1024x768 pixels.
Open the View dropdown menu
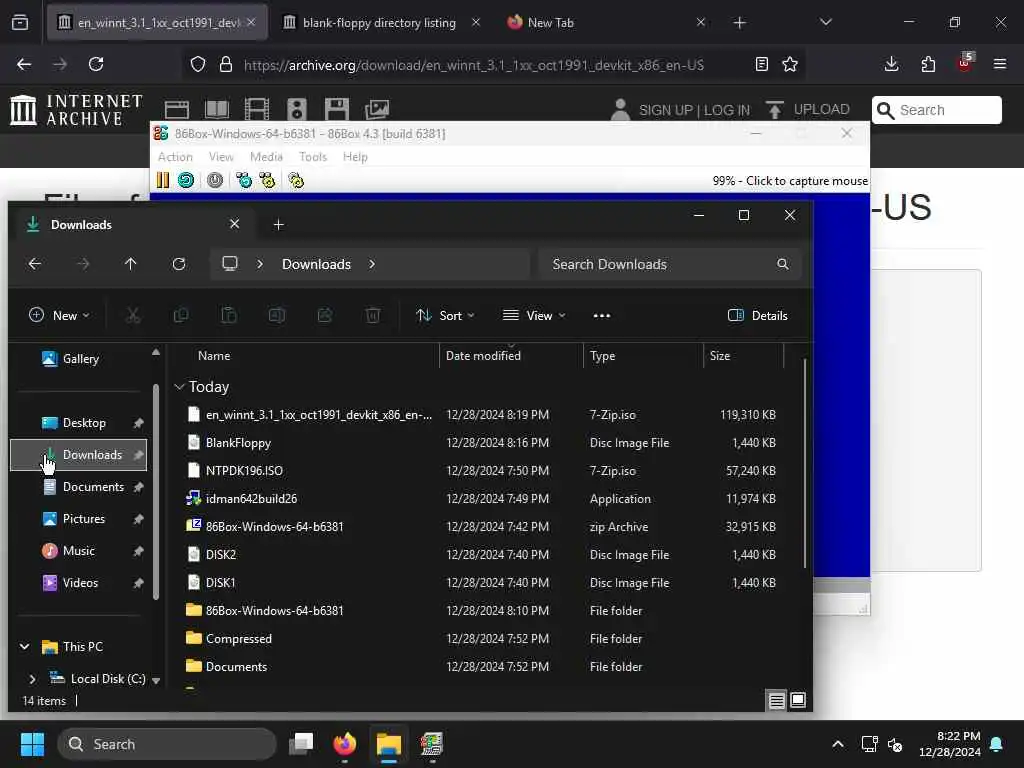[x=534, y=315]
